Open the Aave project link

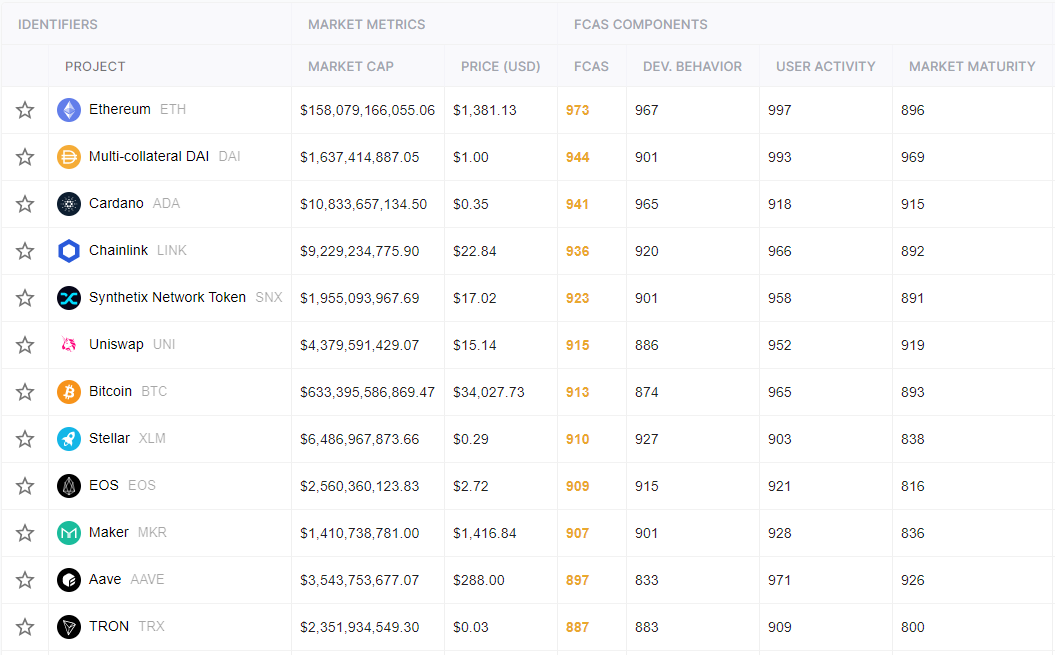click(x=105, y=579)
